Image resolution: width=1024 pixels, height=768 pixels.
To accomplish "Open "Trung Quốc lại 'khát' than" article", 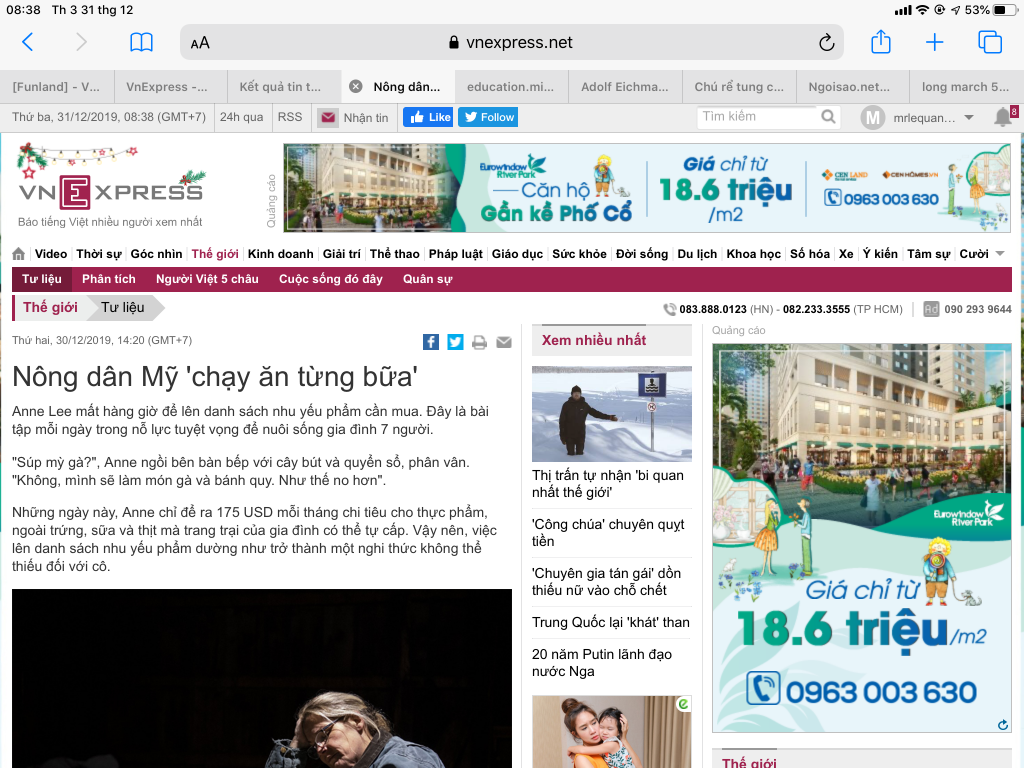I will coord(611,622).
